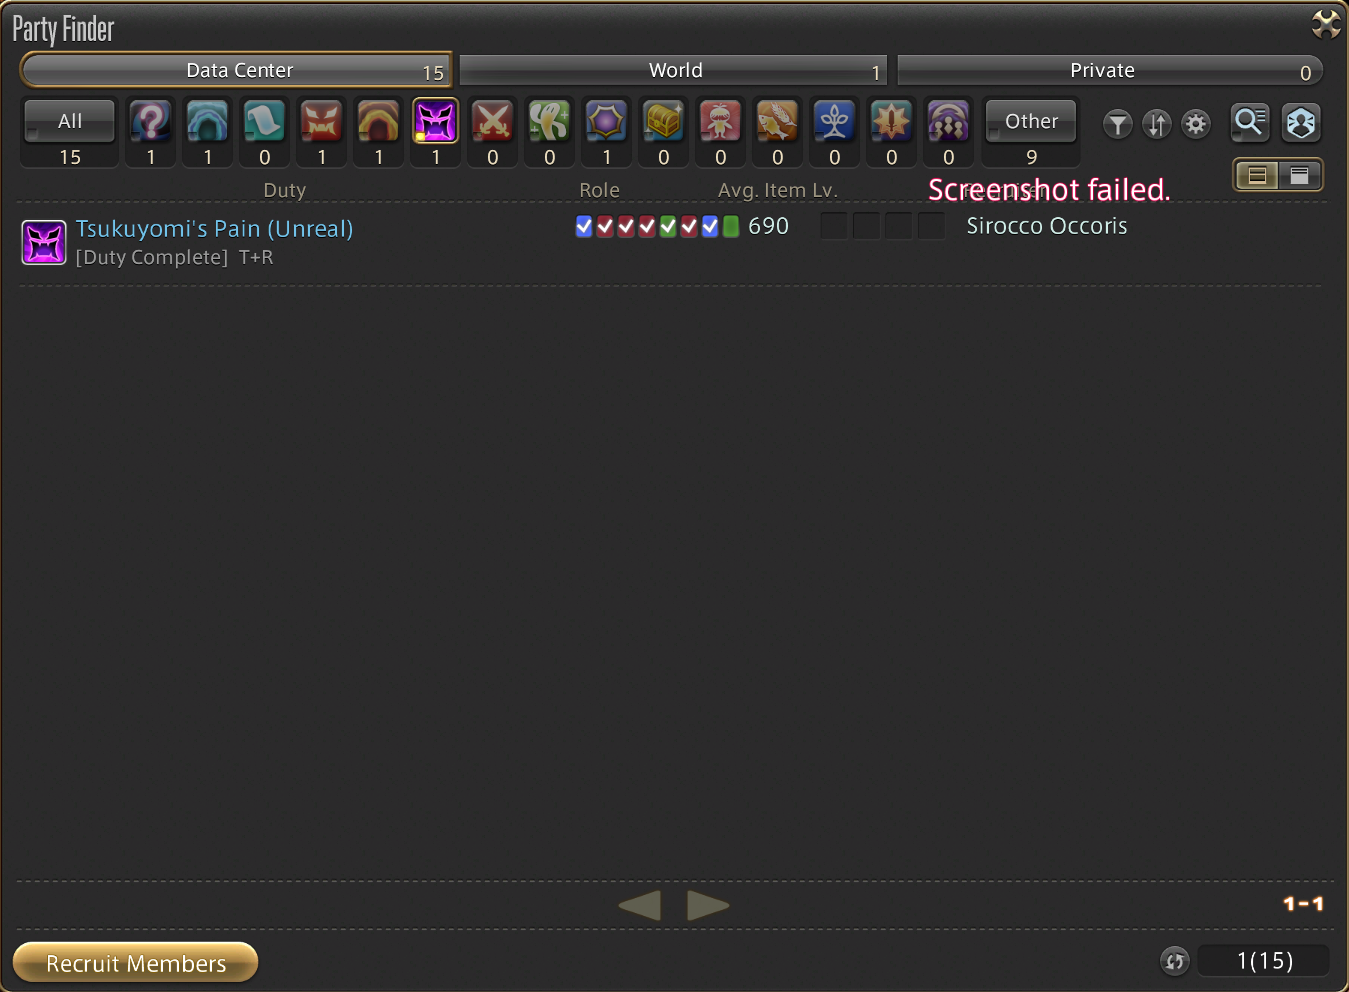The image size is (1349, 992).
Task: Click the Avg. Item Lv. column header
Action: click(x=778, y=190)
